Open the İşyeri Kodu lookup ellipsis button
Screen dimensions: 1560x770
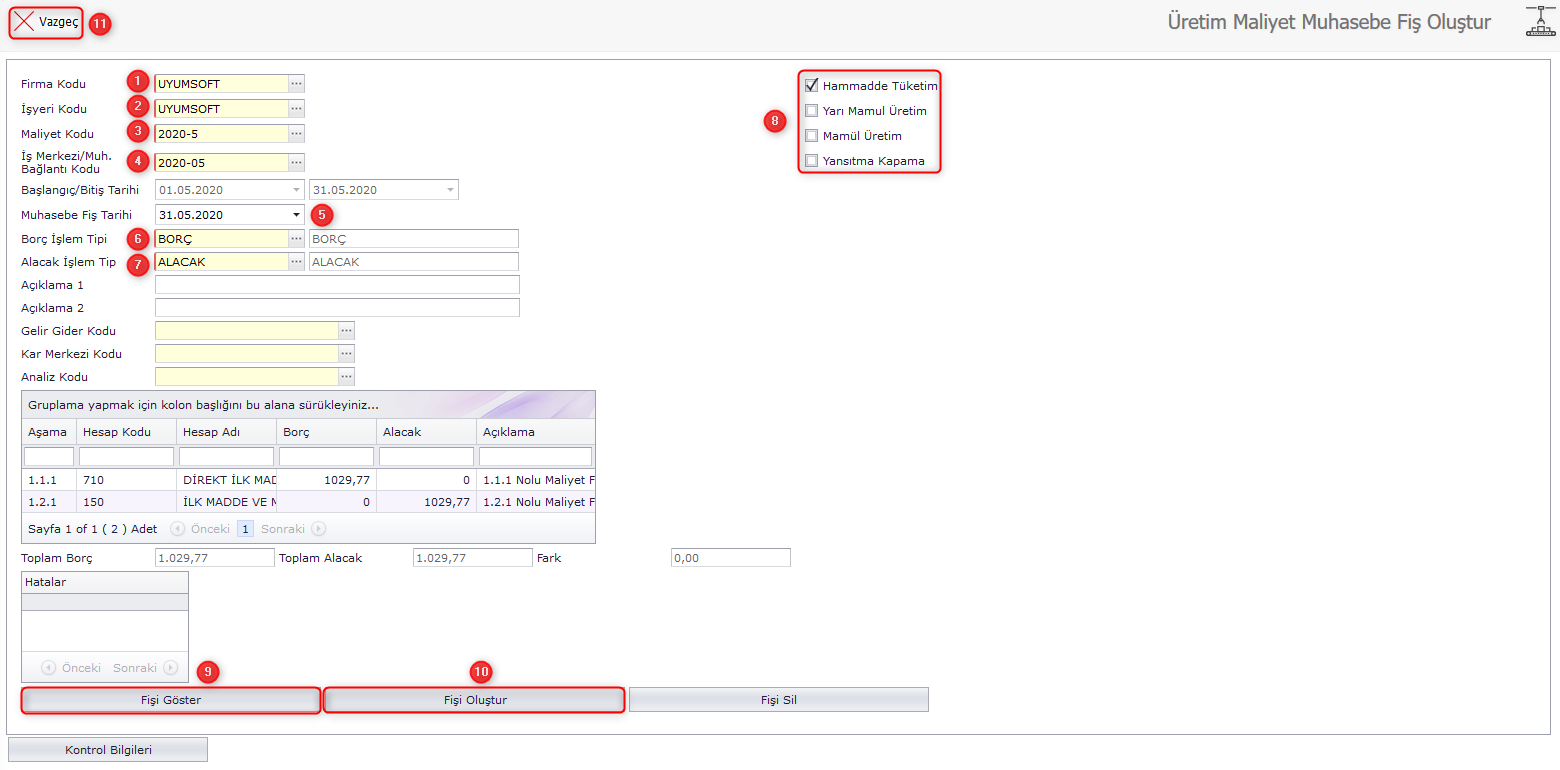tap(296, 109)
